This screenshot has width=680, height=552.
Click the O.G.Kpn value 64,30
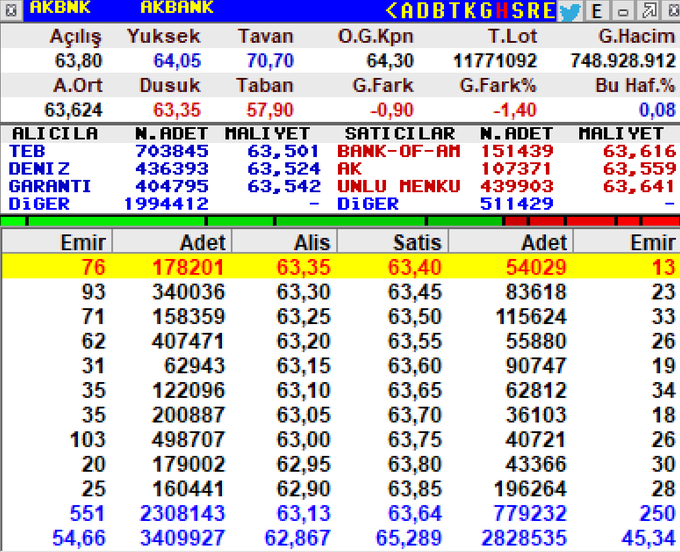(x=389, y=61)
